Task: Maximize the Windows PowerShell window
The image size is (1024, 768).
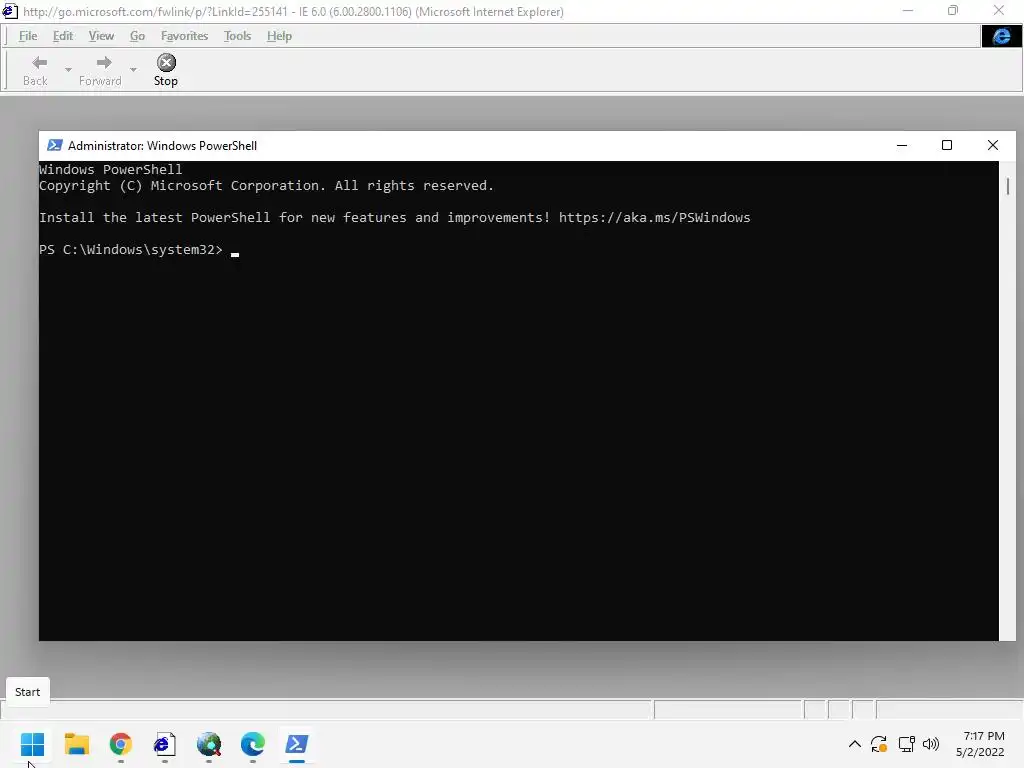Action: click(x=947, y=145)
